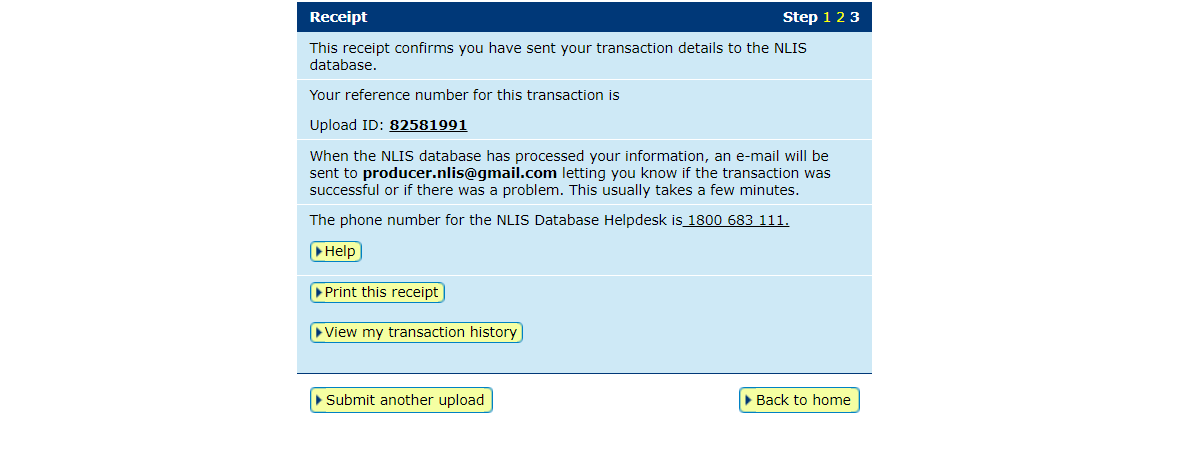The height and width of the screenshot is (449, 1189).
Task: Click the Receipt header title
Action: [x=338, y=17]
